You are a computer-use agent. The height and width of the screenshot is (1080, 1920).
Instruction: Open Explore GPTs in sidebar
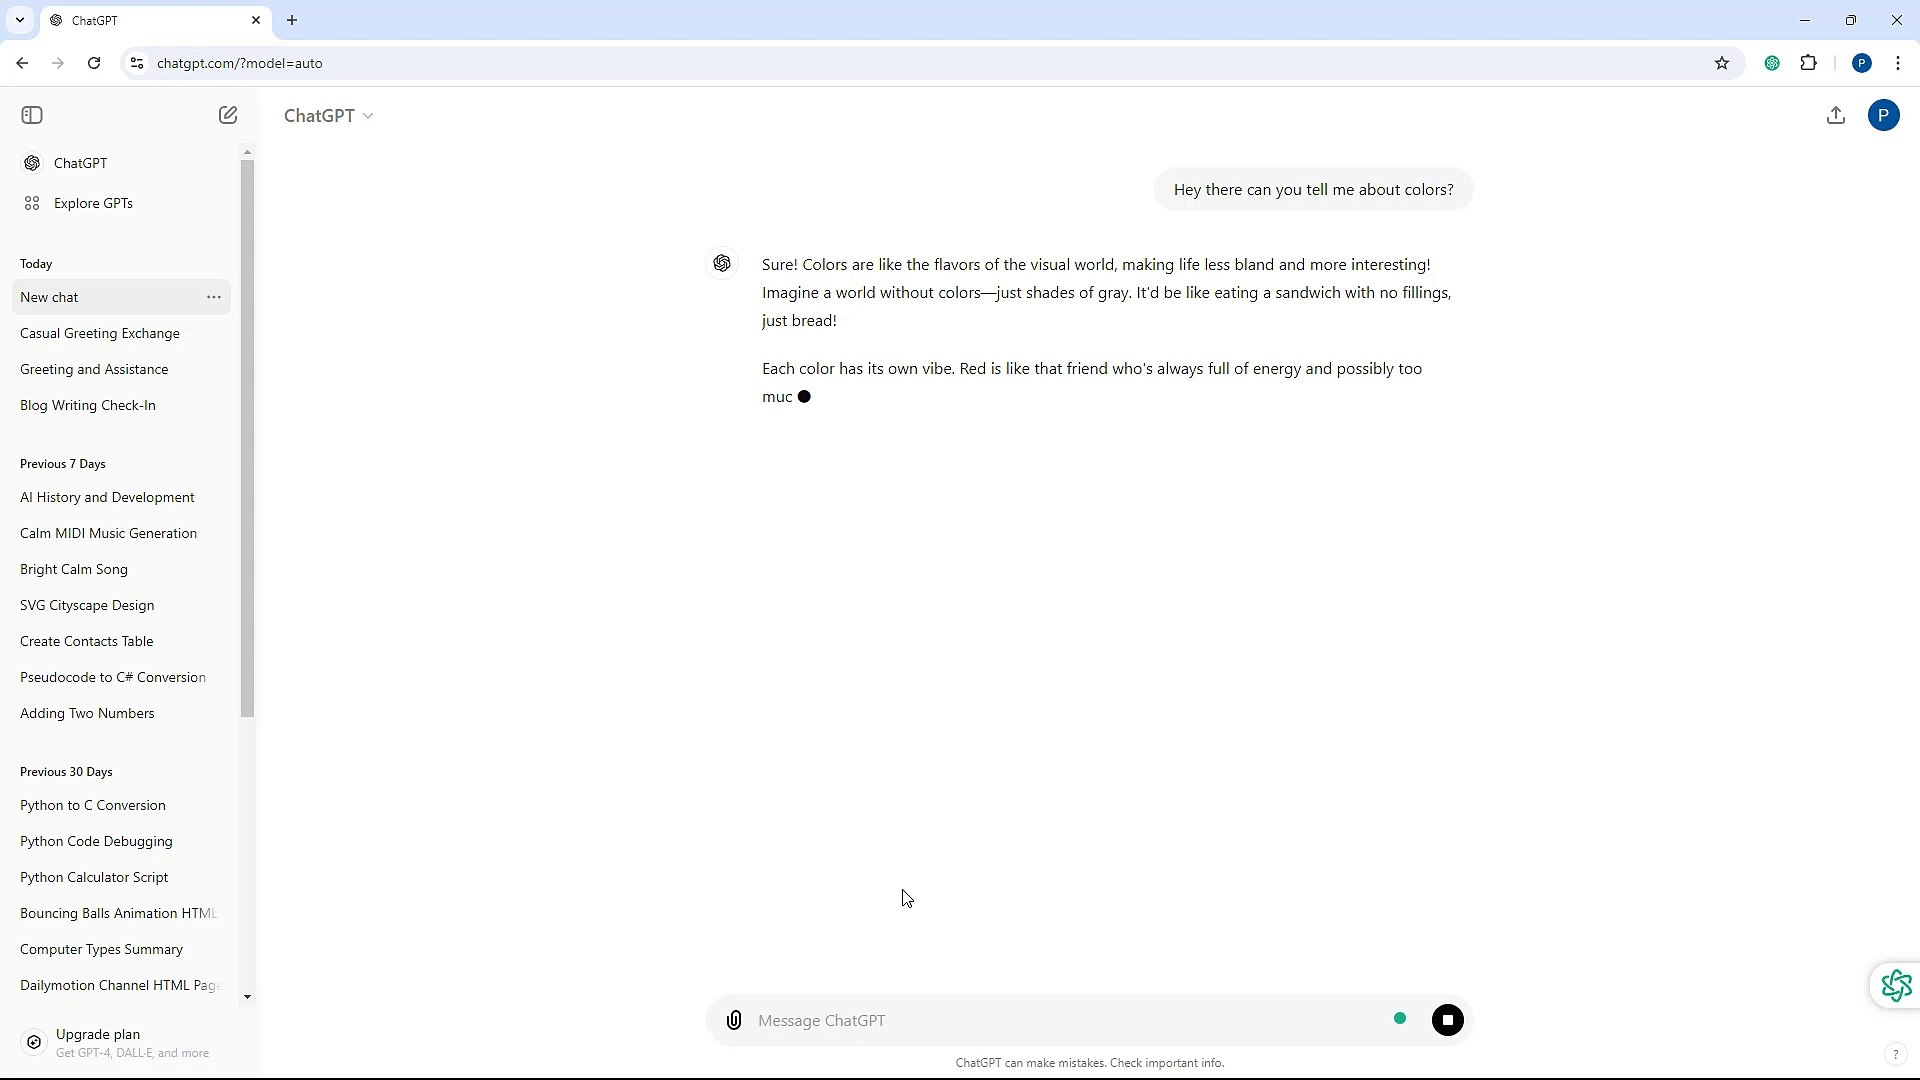(x=93, y=203)
